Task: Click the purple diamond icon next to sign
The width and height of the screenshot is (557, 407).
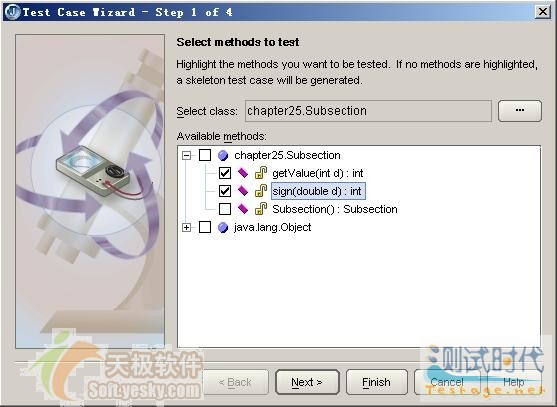Action: tap(243, 191)
